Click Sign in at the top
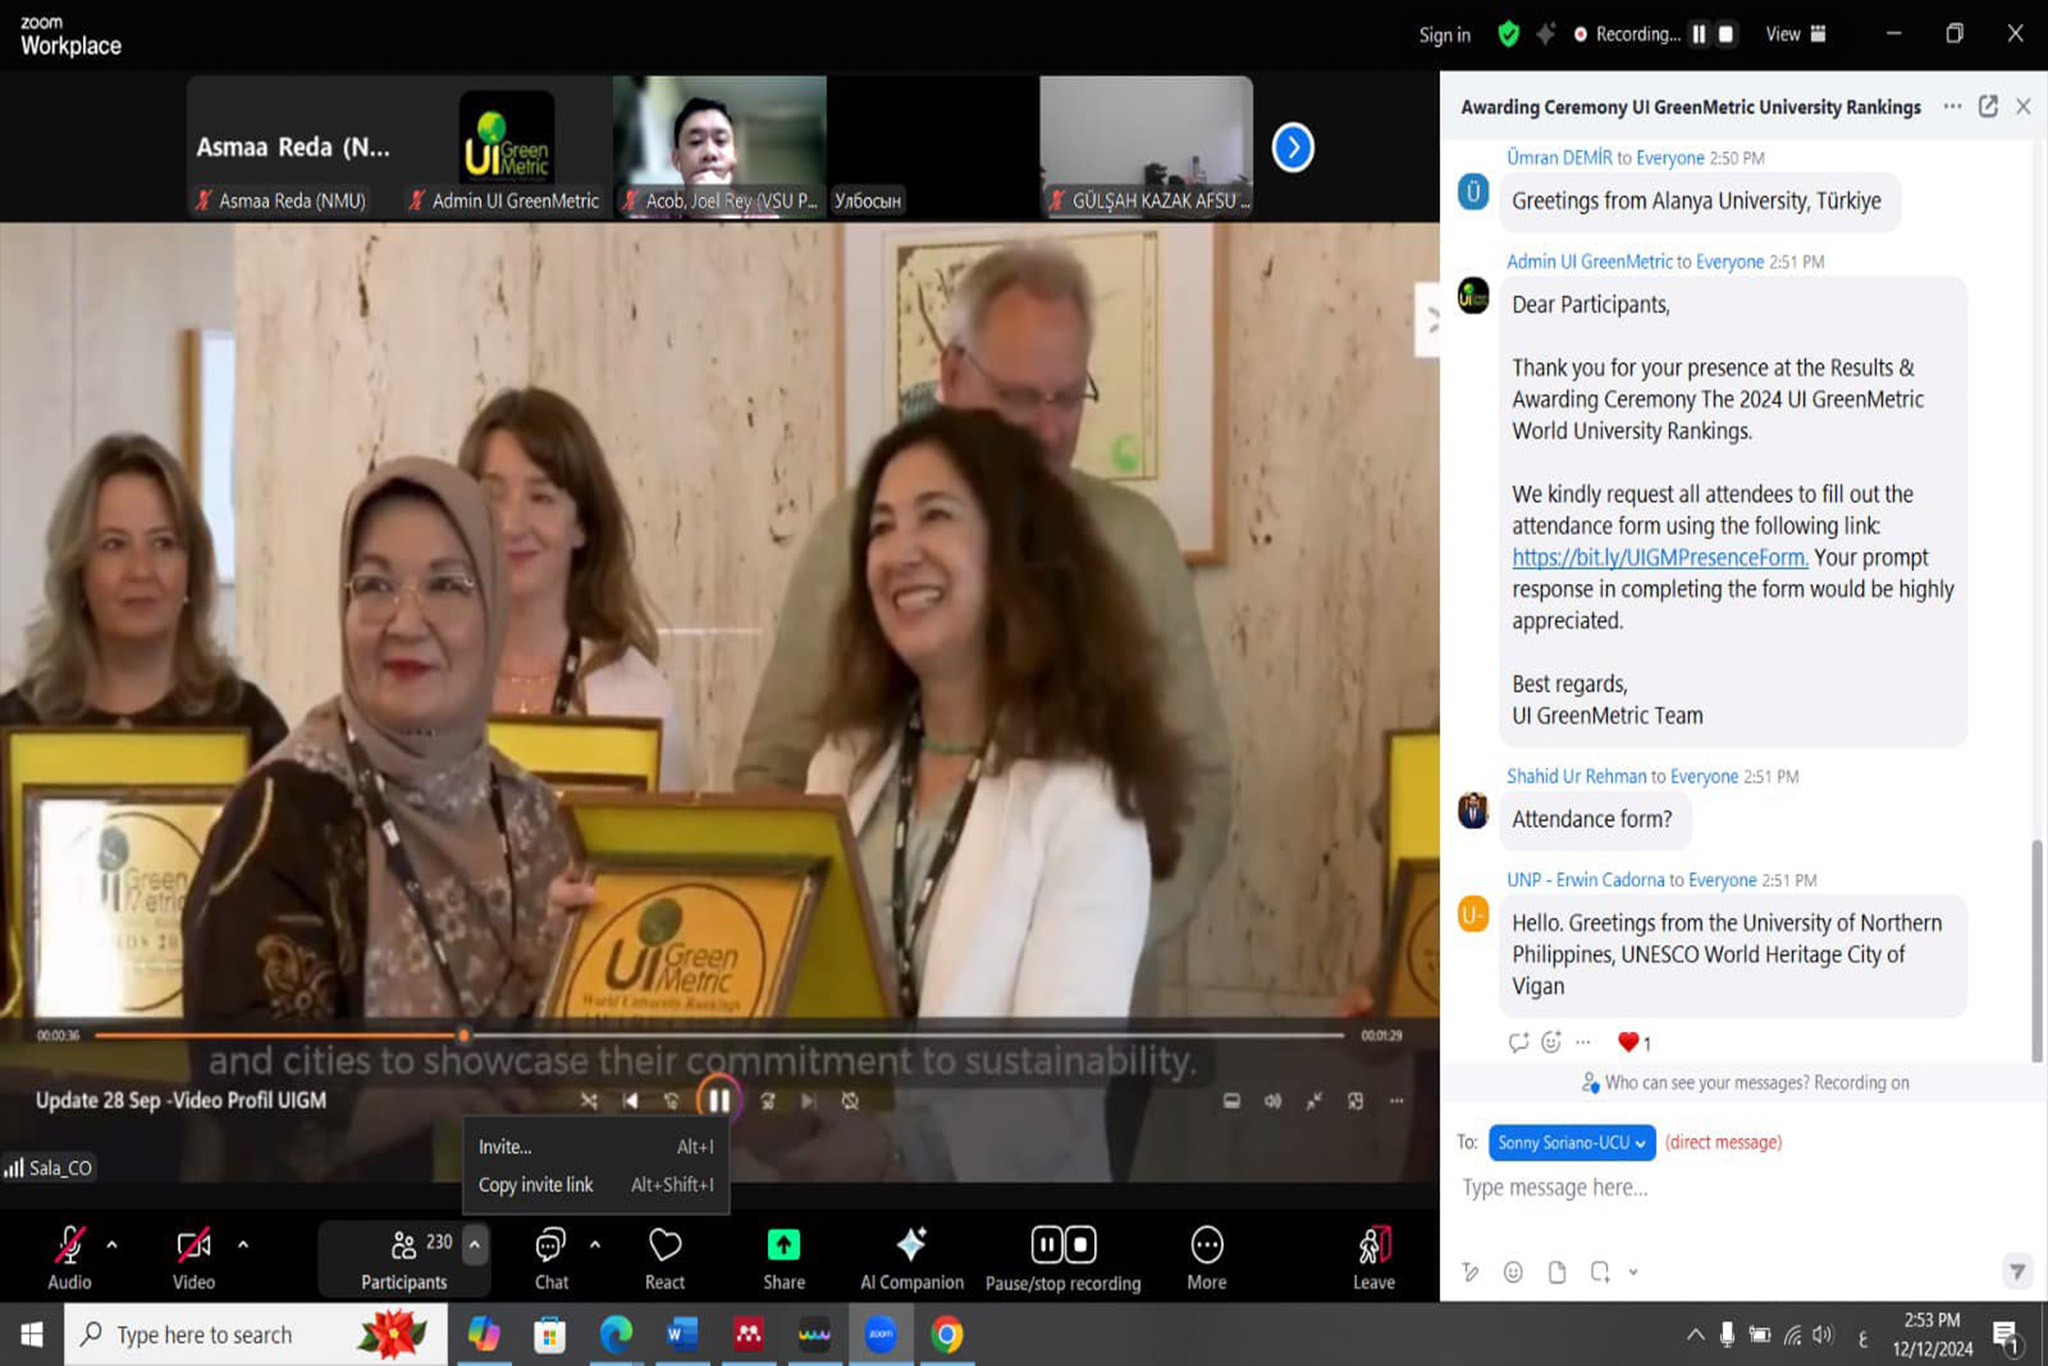This screenshot has height=1366, width=2048. (x=1444, y=35)
